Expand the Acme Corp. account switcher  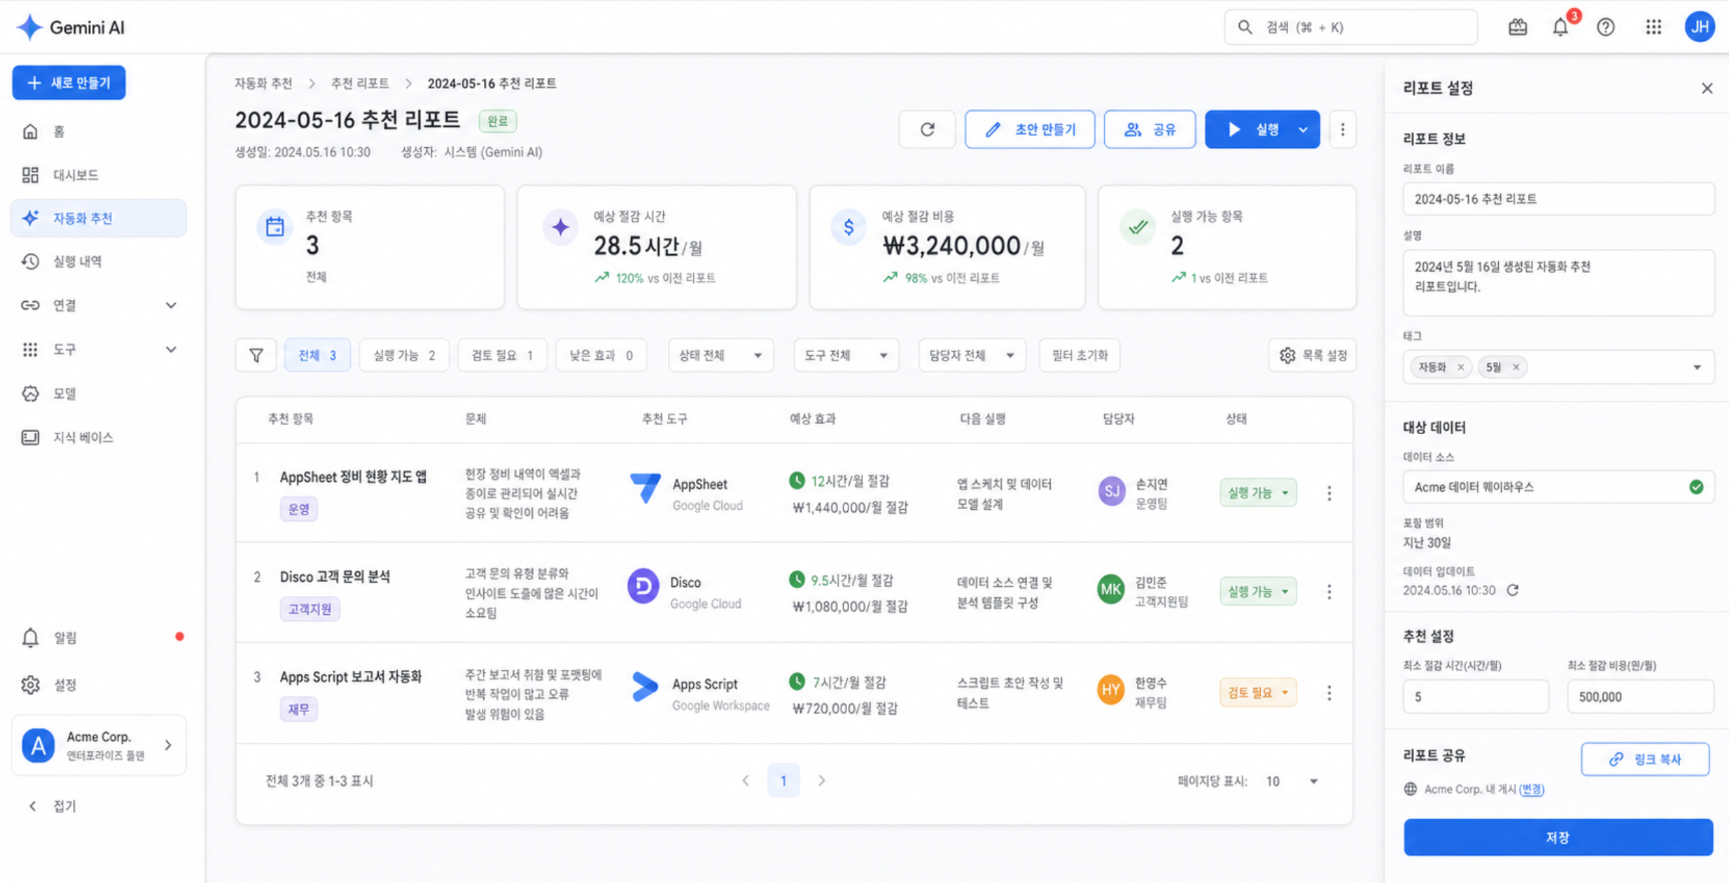point(99,745)
